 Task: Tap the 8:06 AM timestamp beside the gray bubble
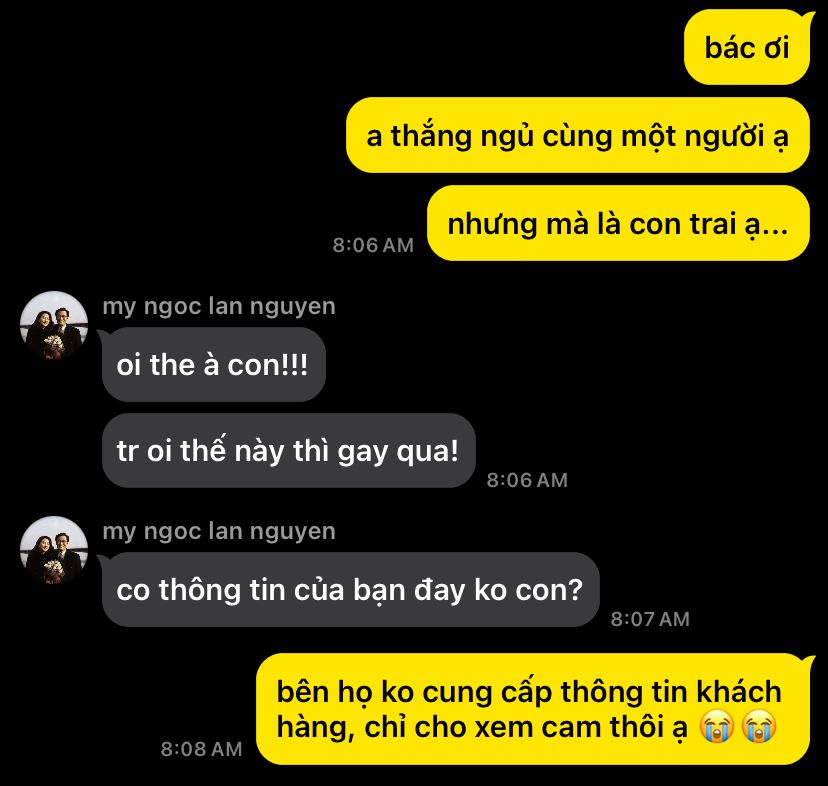(x=527, y=480)
